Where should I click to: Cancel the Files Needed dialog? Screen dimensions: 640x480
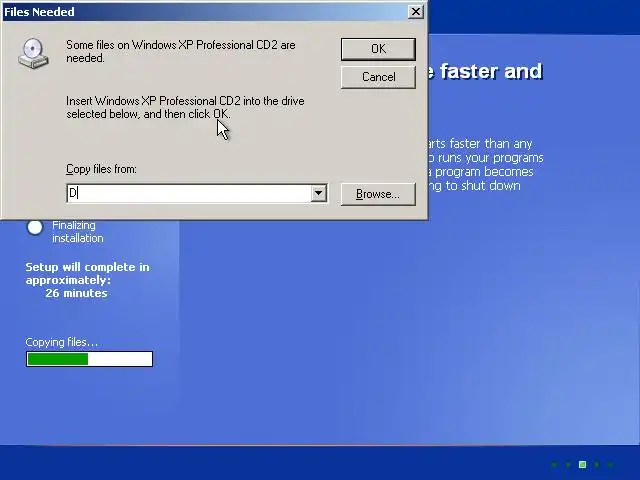[378, 77]
